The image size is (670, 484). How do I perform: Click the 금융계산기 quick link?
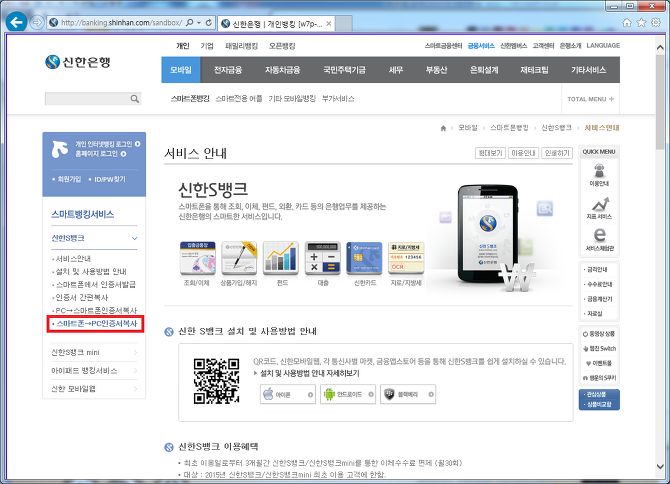tap(598, 299)
